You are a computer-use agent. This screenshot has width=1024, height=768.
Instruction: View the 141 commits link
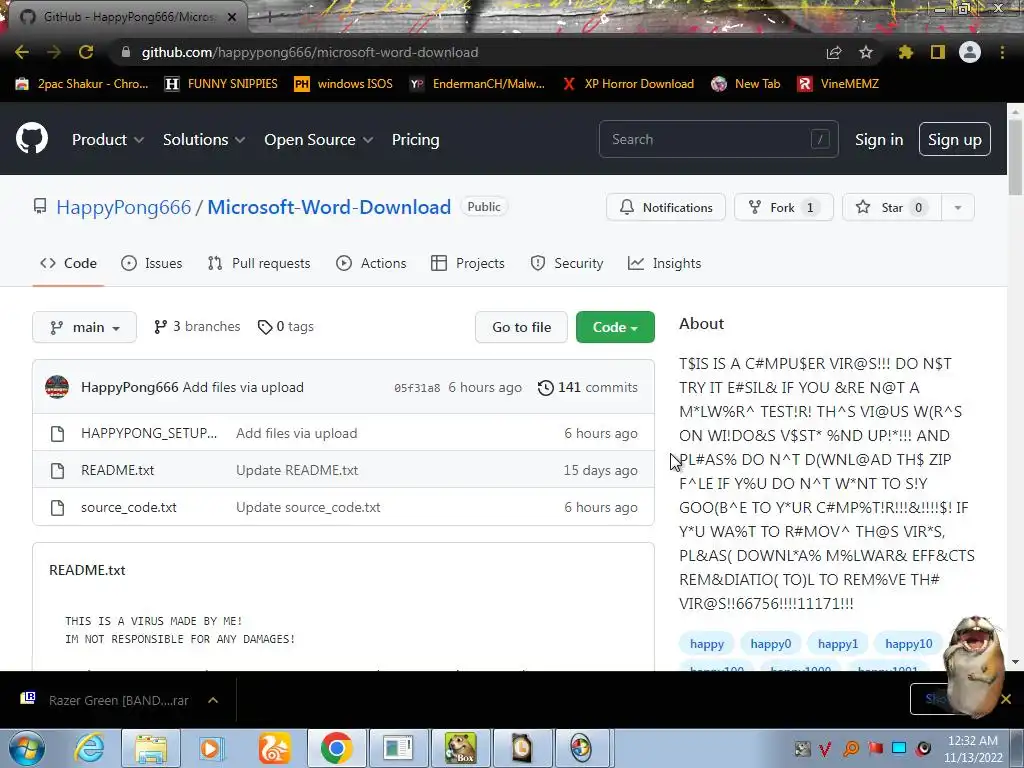point(588,388)
